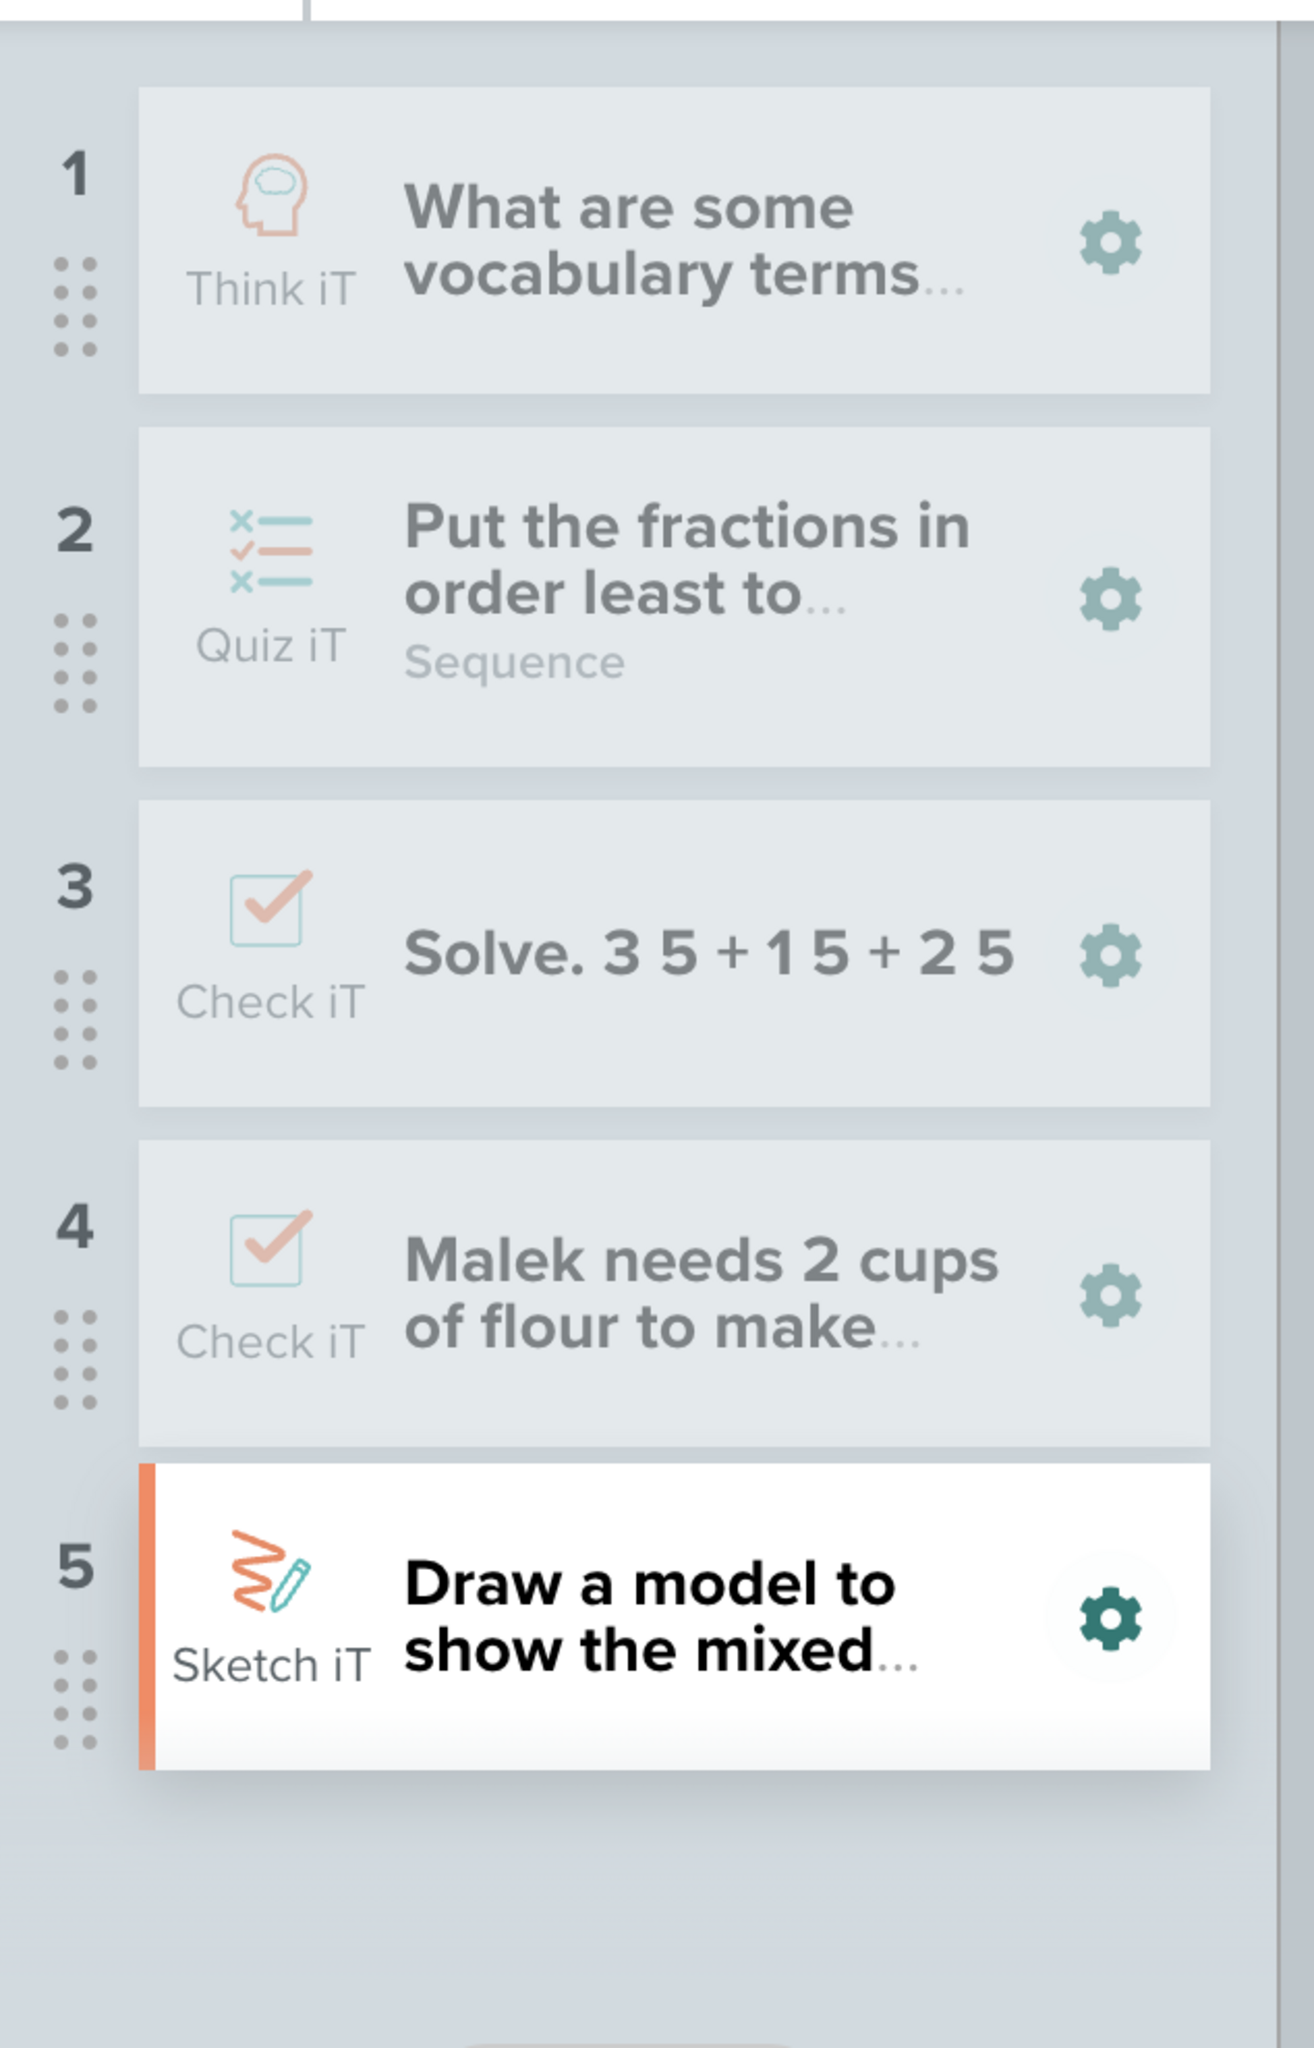Click Check iT checkmark icon on question 3
This screenshot has width=1314, height=2048.
(270, 908)
